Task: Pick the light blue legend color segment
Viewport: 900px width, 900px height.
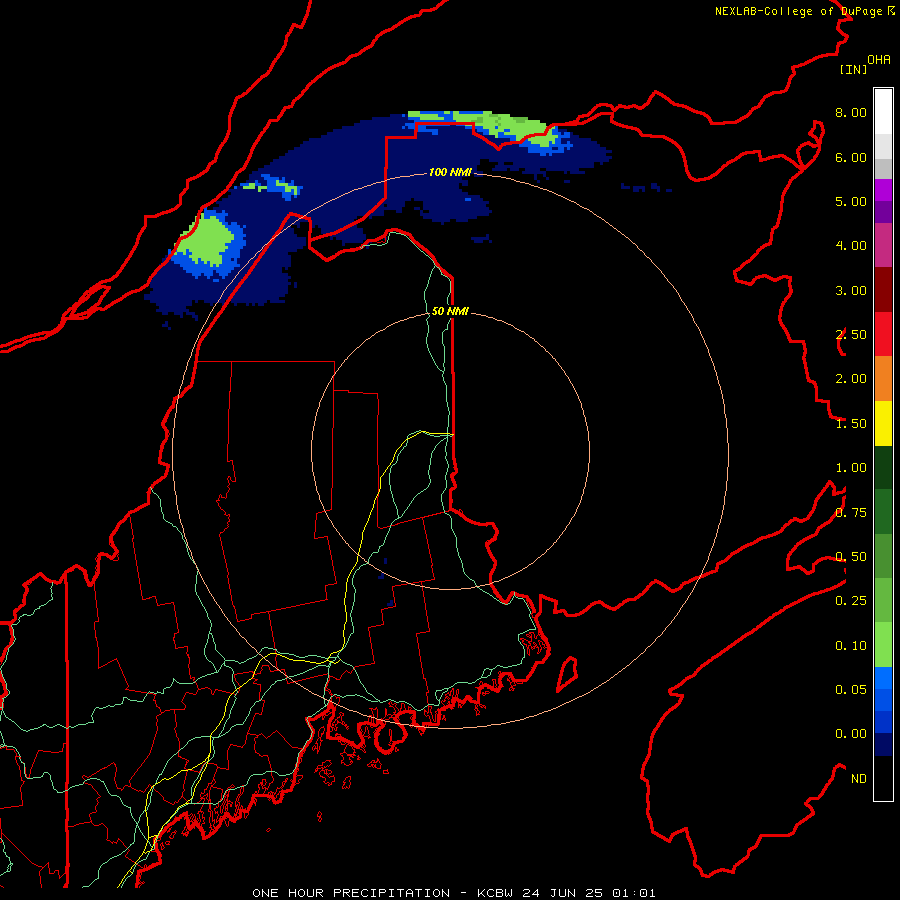Action: [883, 678]
